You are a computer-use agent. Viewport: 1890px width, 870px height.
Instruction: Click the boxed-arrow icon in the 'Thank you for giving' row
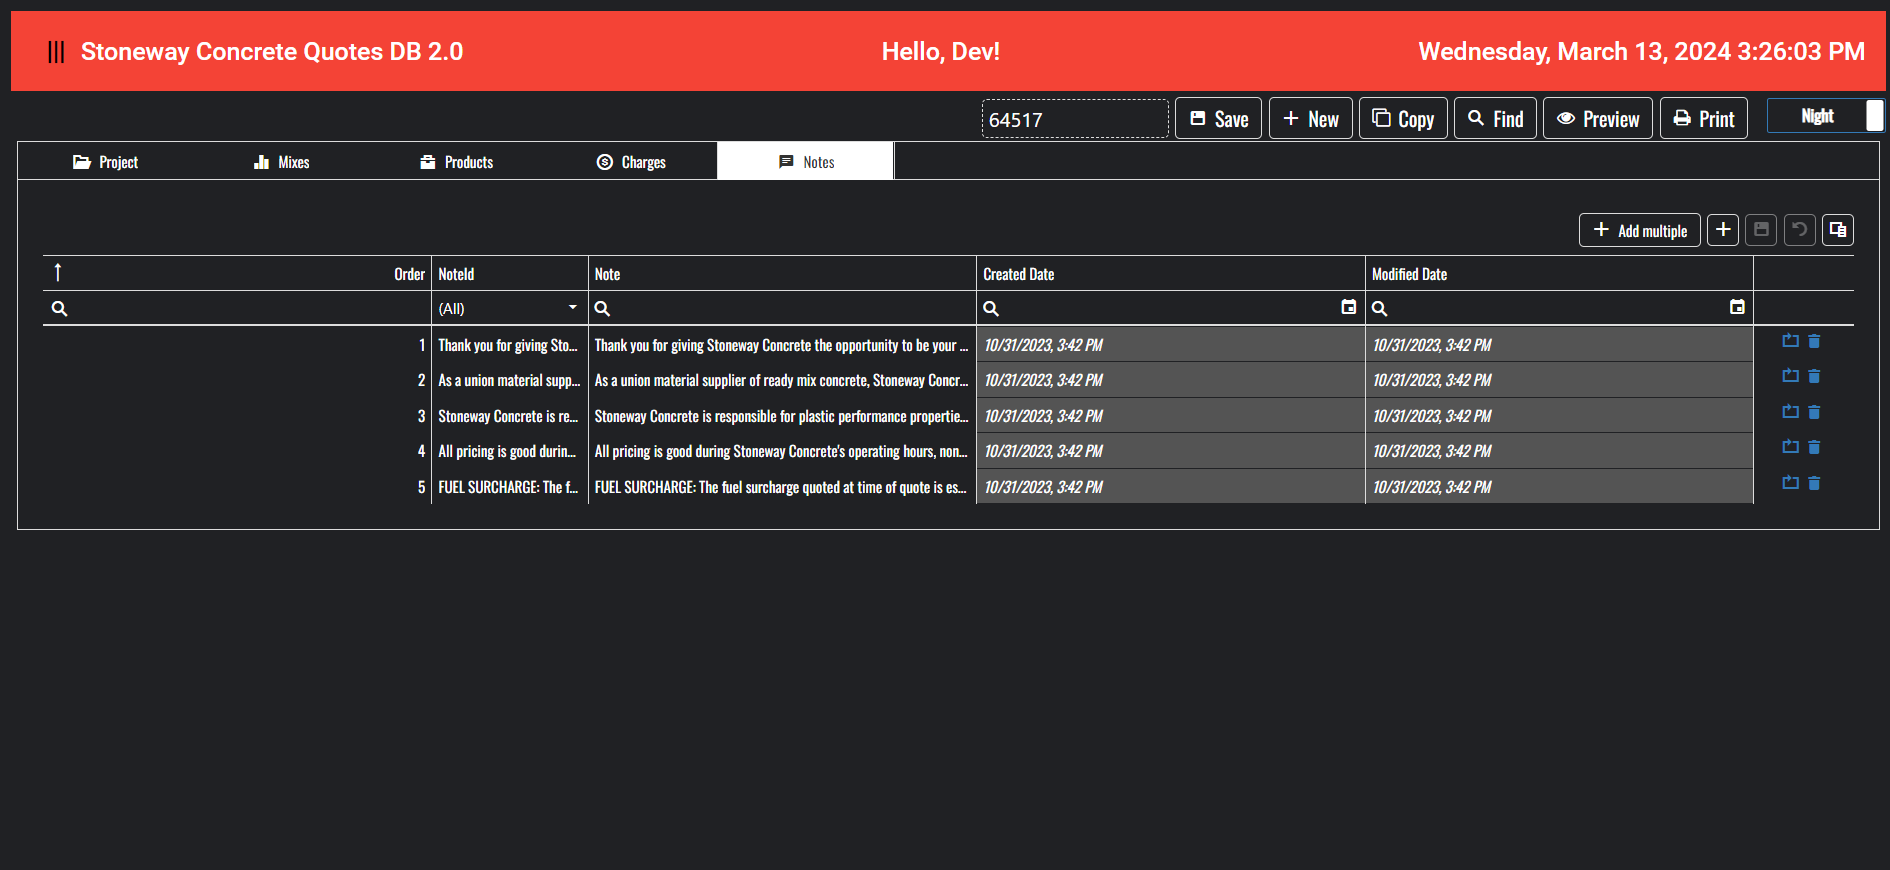pyautogui.click(x=1790, y=341)
